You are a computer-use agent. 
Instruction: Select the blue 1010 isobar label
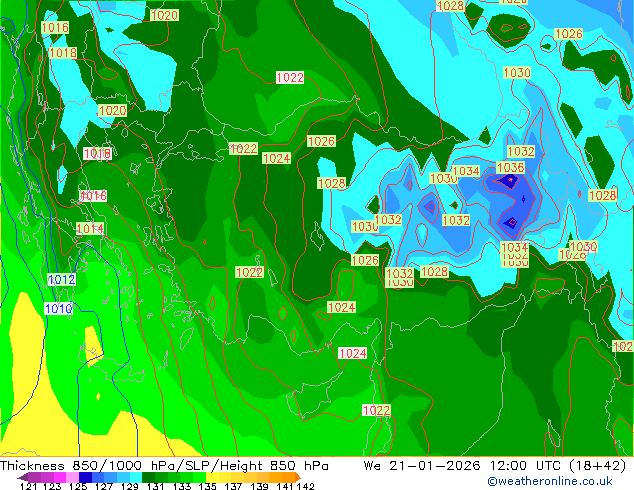click(x=58, y=309)
